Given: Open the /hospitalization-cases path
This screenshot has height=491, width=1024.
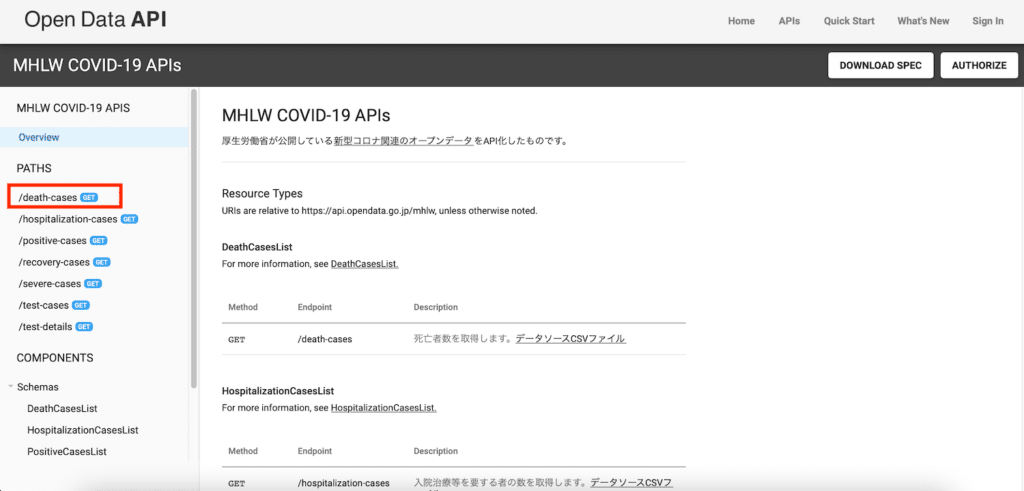Looking at the screenshot, I should click(x=68, y=219).
